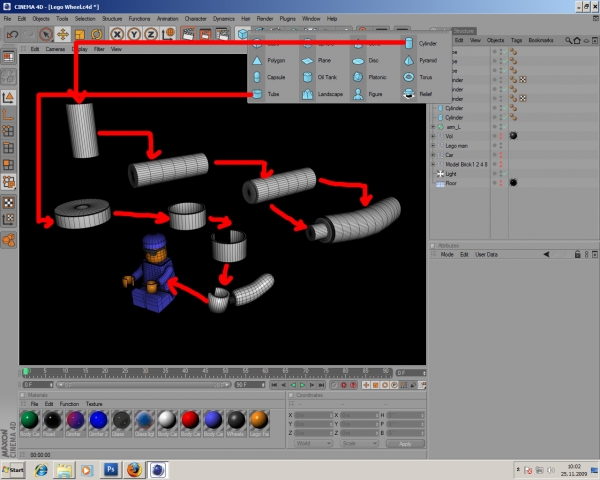
Task: Activate the Rotate tool
Action: coord(96,34)
